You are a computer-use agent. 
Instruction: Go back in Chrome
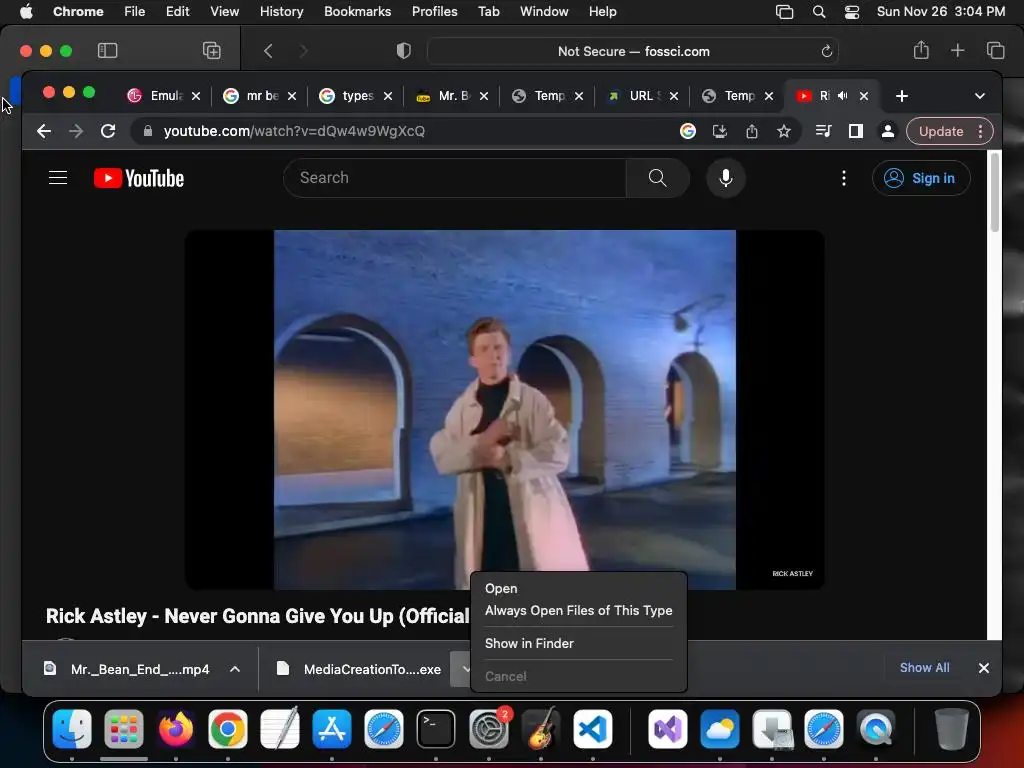click(44, 131)
